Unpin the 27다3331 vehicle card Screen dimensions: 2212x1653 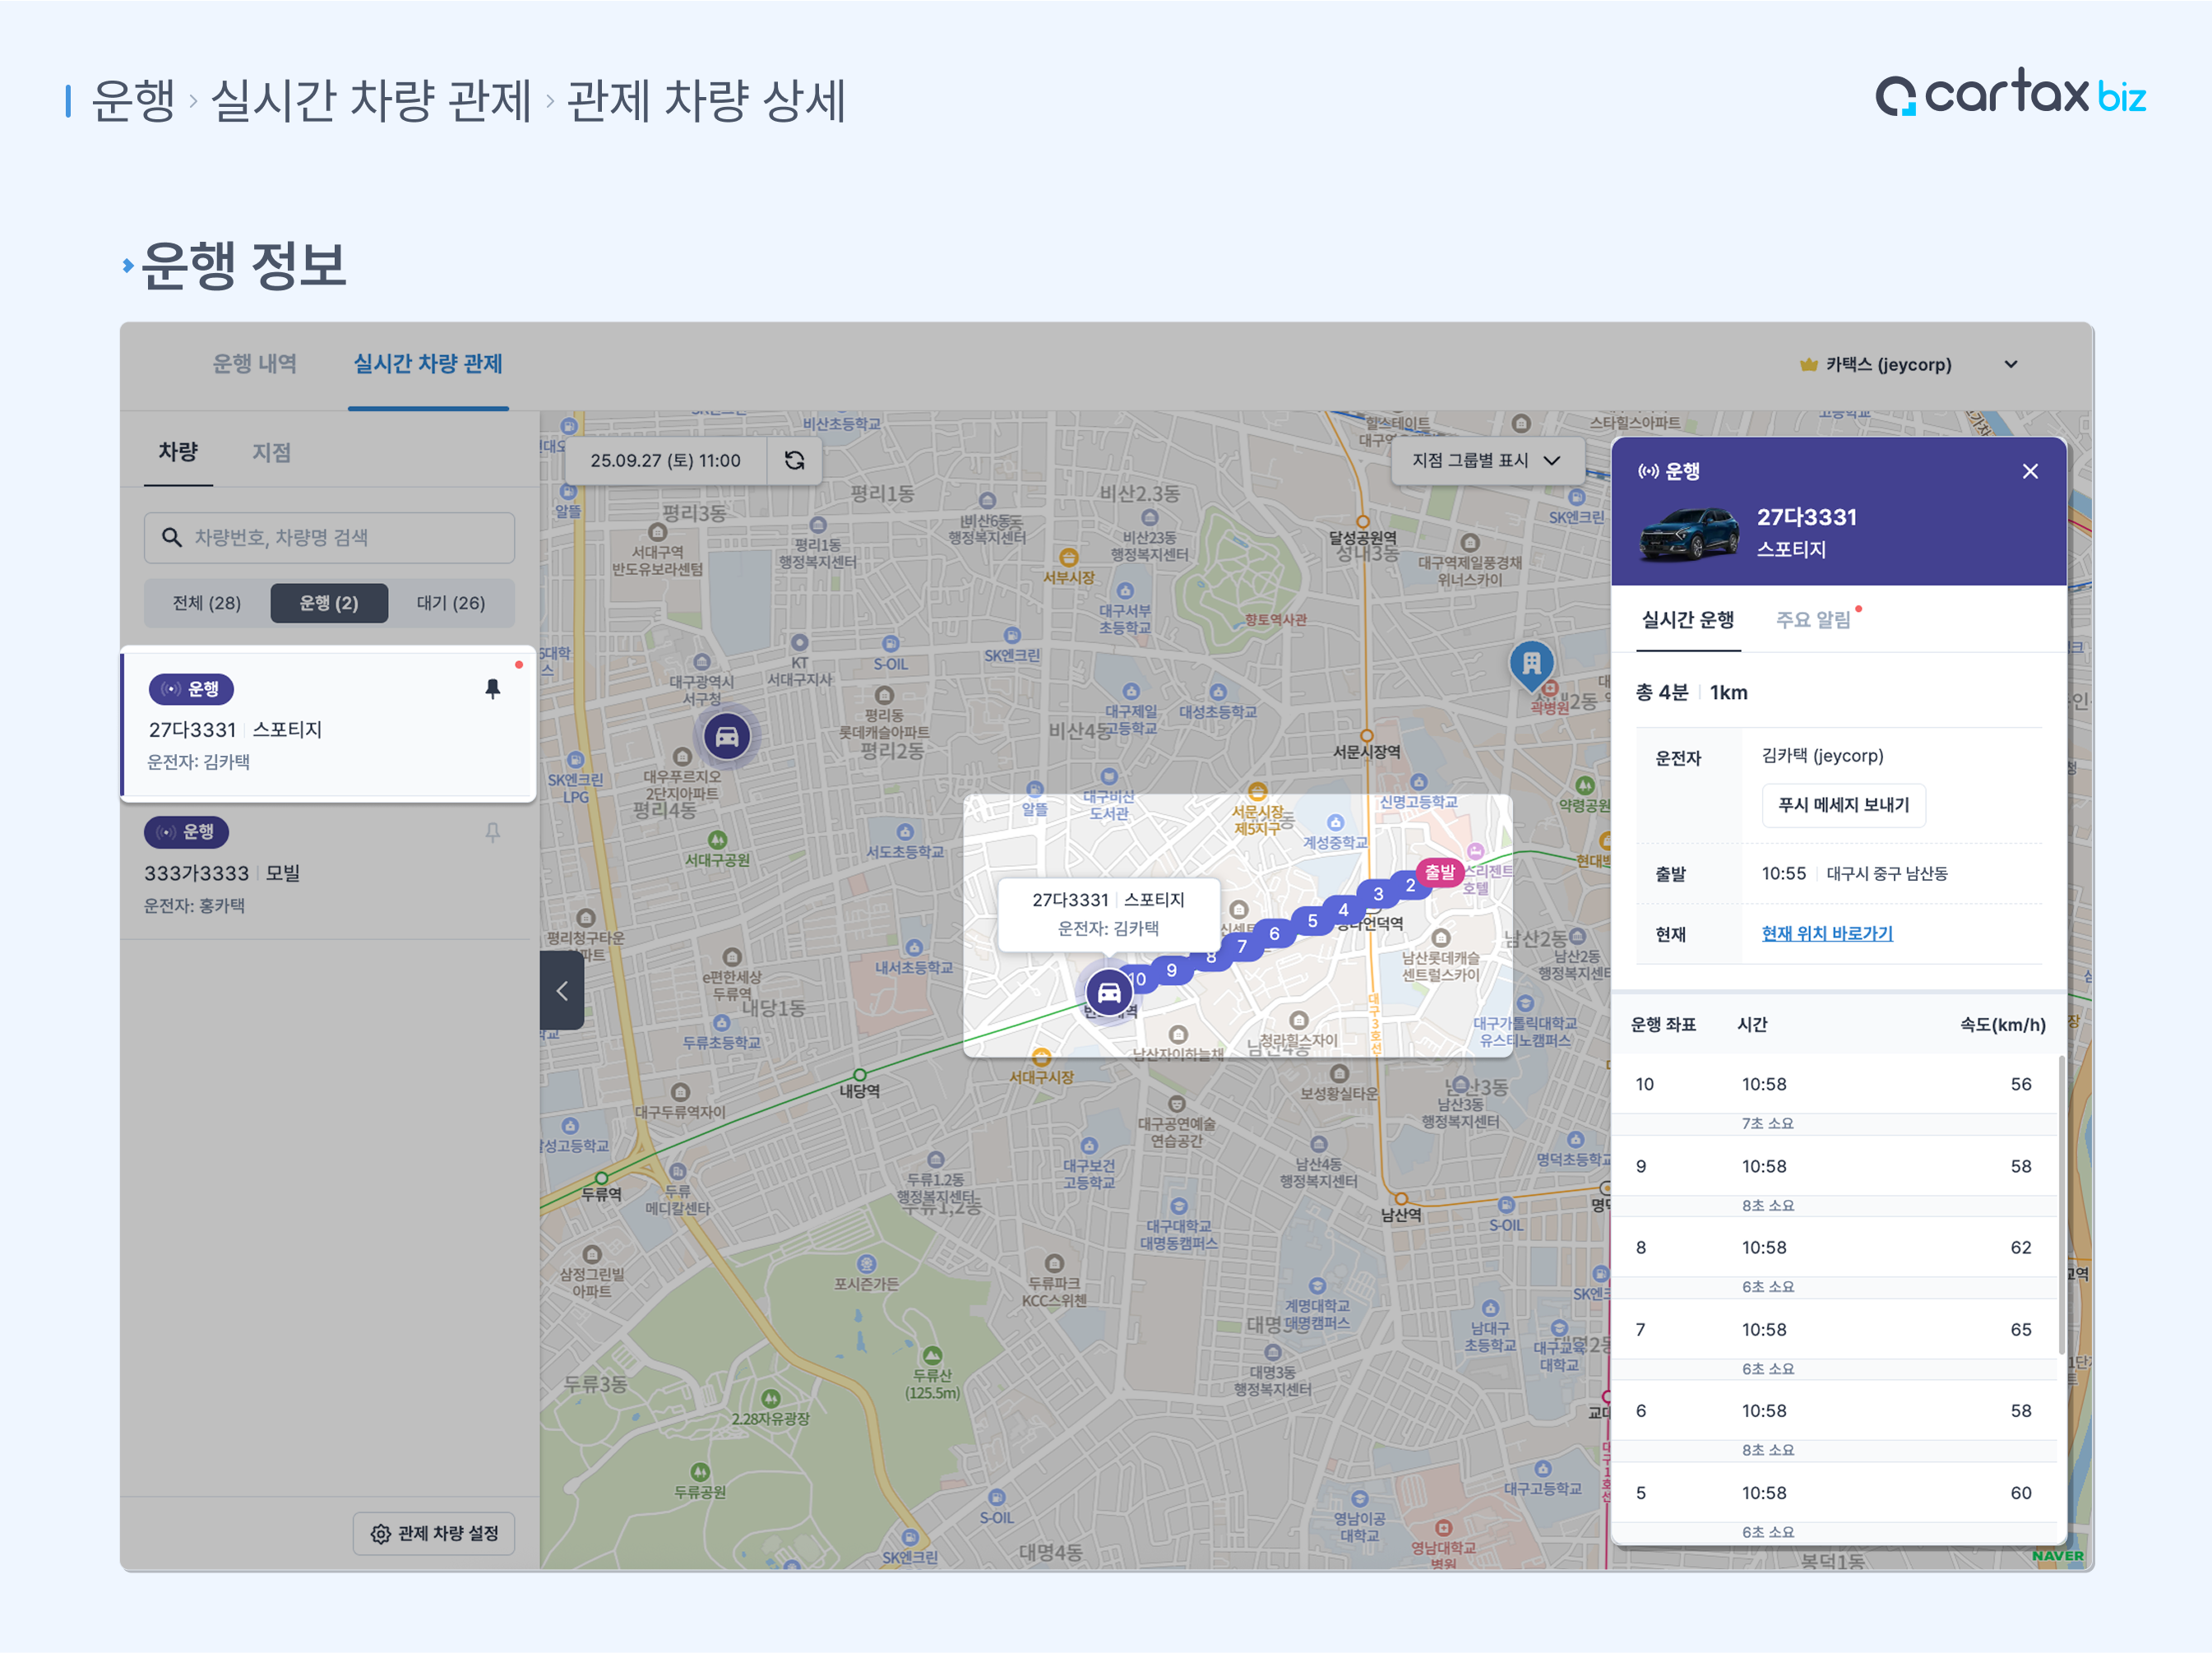[x=492, y=689]
